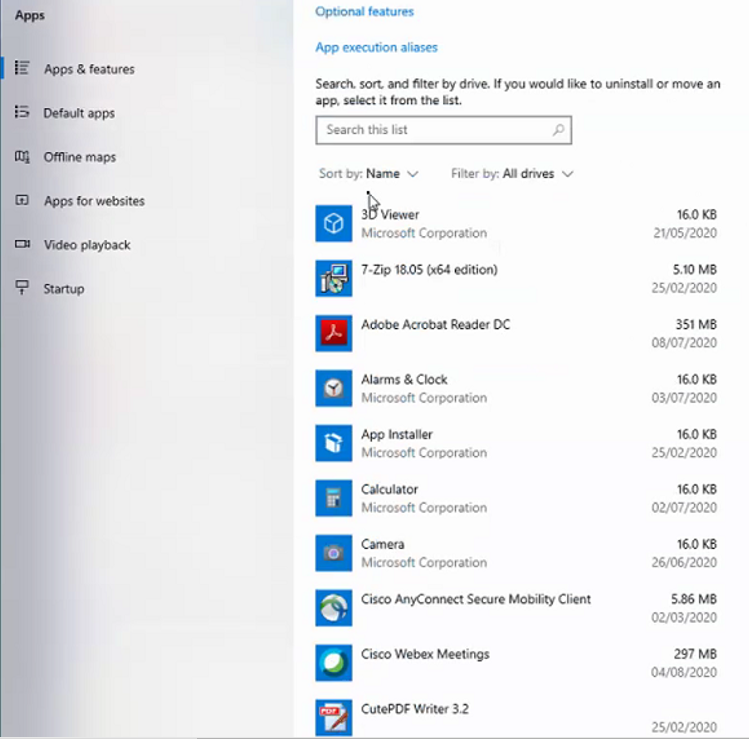Screen dimensions: 749x739
Task: Click the 5.86 MB size value
Action: (x=694, y=599)
